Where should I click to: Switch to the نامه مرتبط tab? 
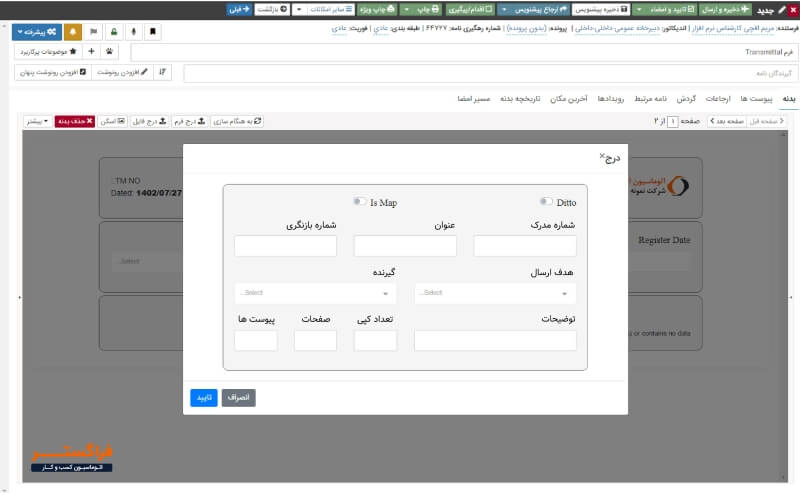tap(651, 98)
